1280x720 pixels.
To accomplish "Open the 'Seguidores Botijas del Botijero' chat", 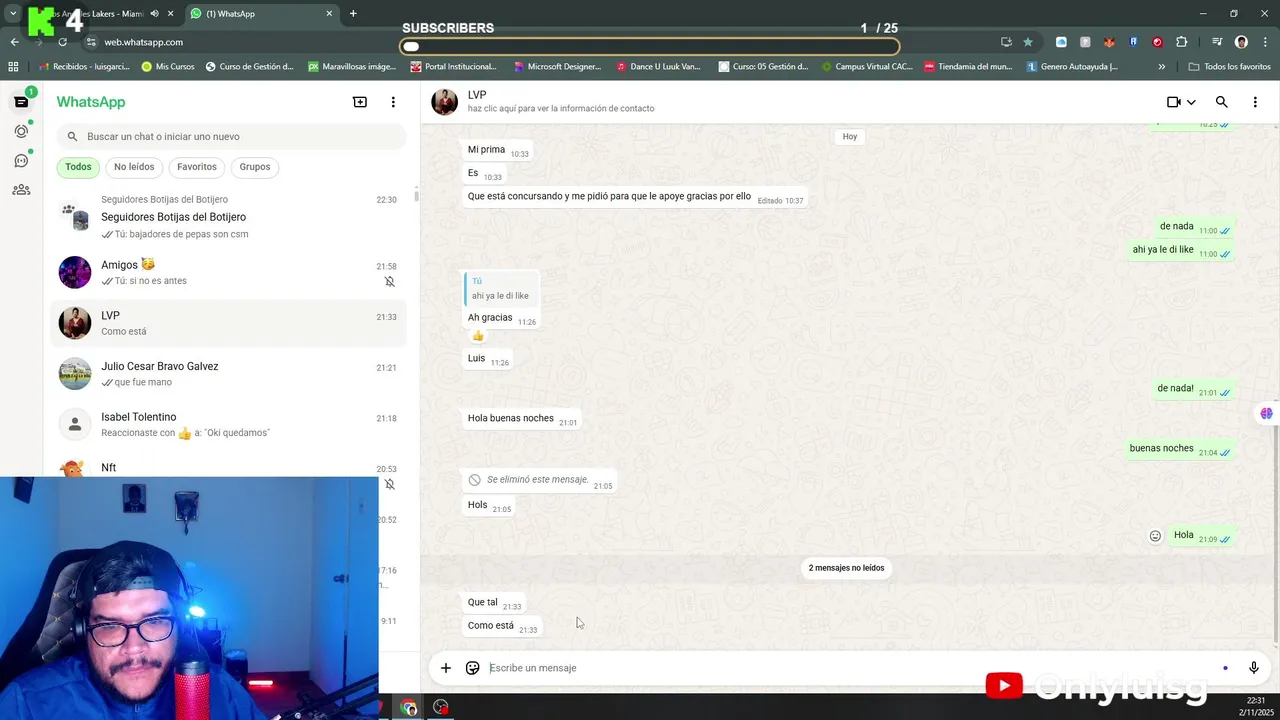I will [230, 217].
